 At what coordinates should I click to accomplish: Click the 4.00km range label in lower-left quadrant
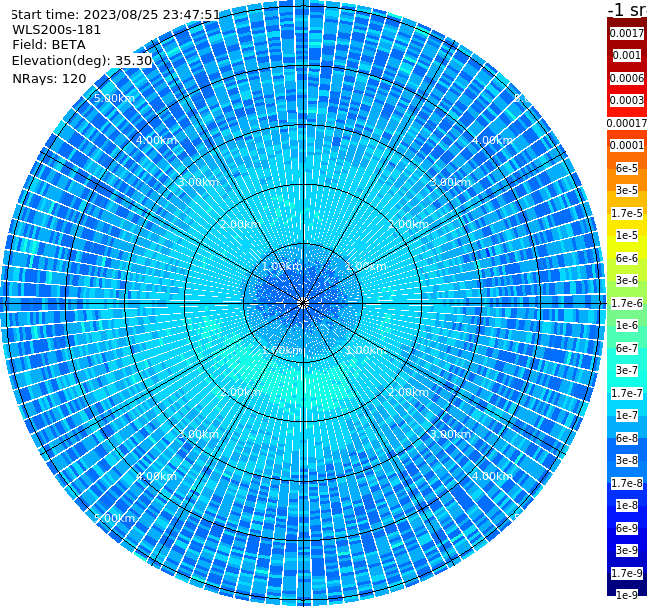click(x=156, y=476)
